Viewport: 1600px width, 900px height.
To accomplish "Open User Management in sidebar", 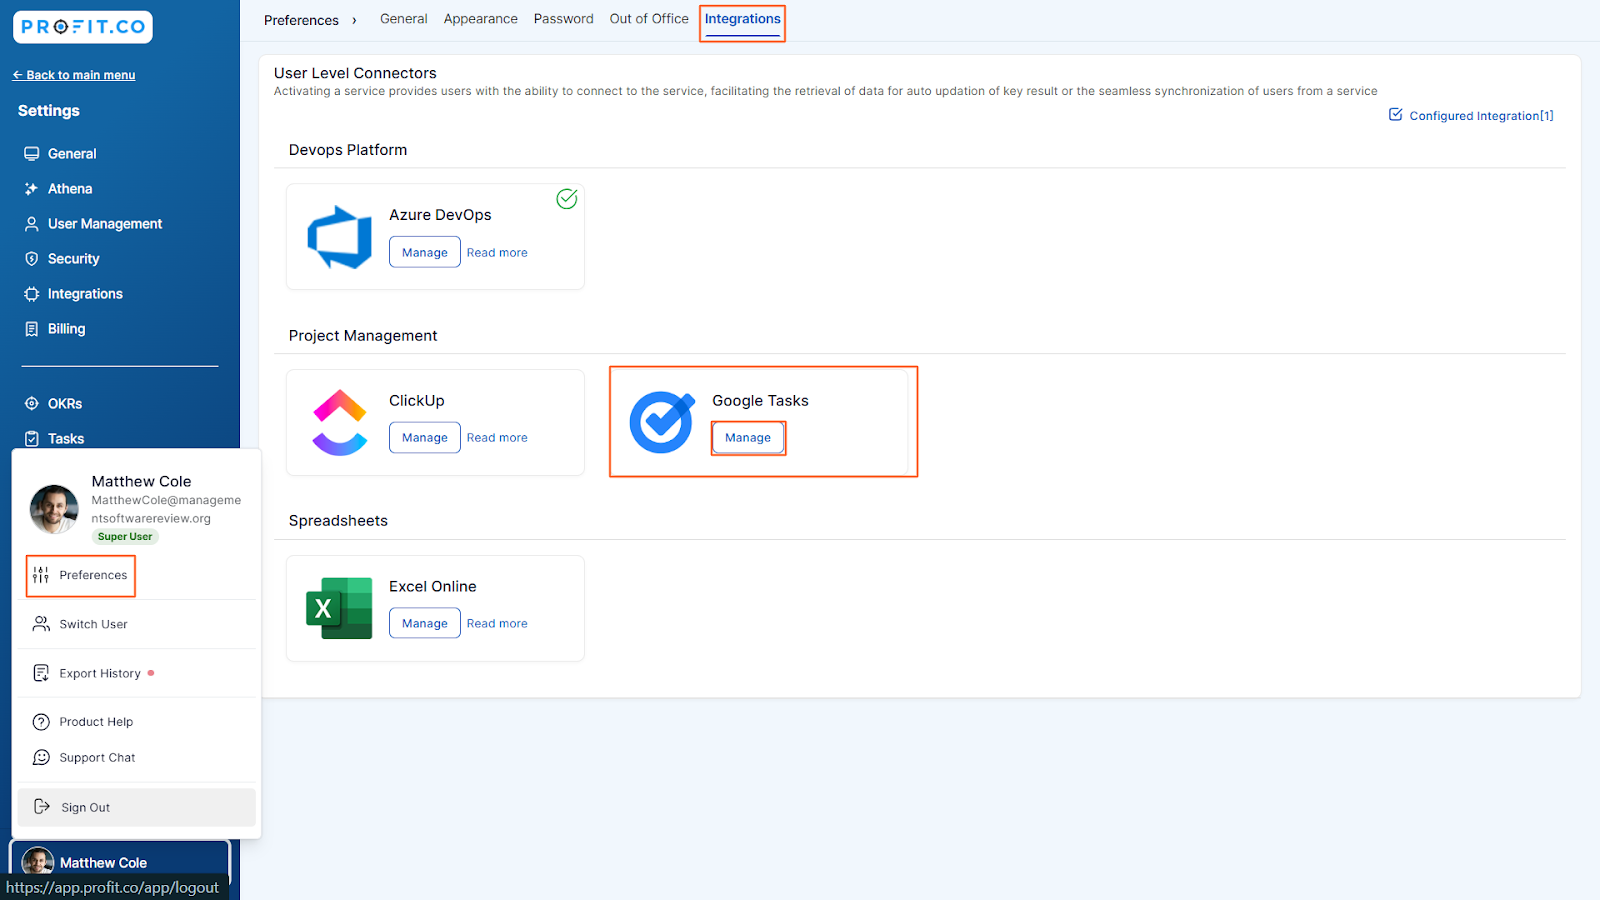I will point(93,224).
